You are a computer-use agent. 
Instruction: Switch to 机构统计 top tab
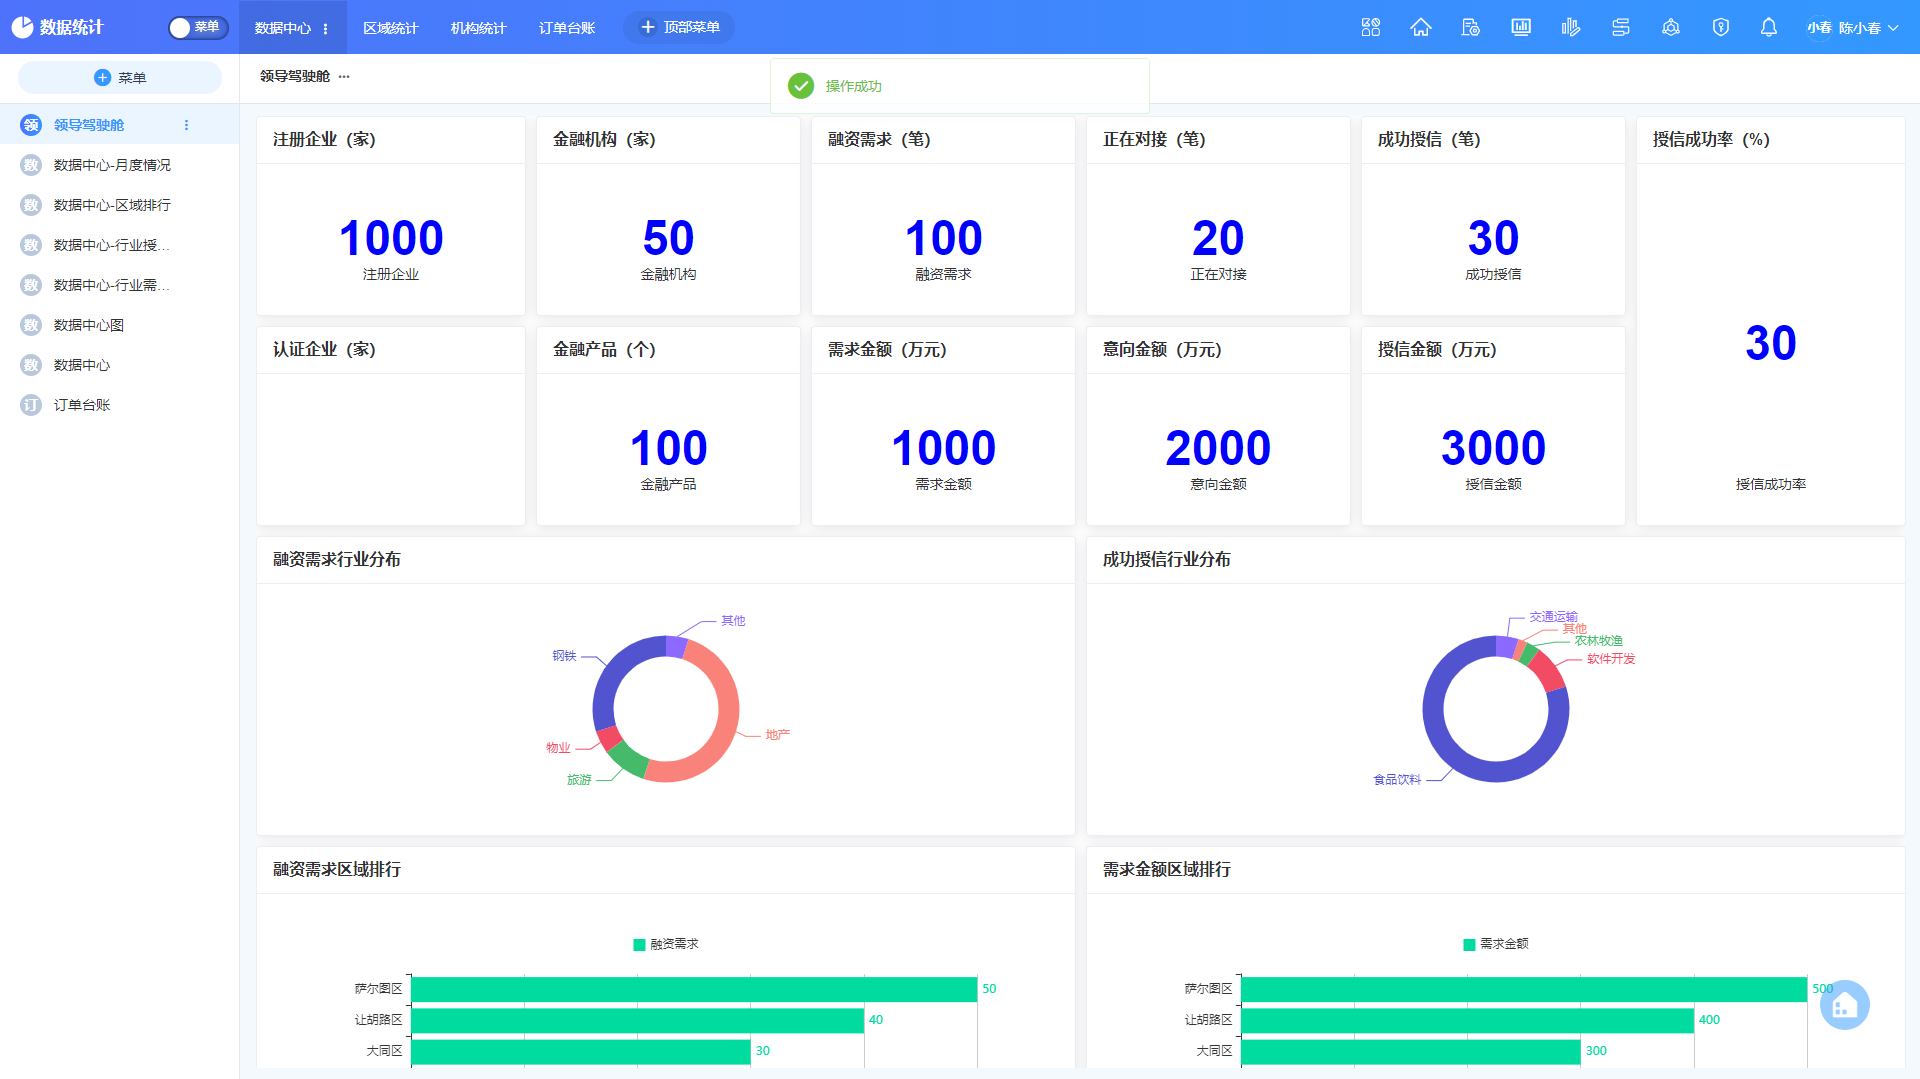(479, 28)
